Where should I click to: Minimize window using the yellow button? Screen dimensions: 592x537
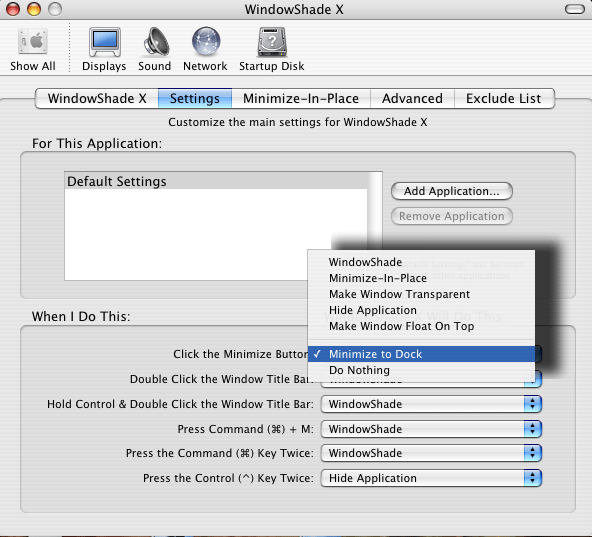click(34, 9)
